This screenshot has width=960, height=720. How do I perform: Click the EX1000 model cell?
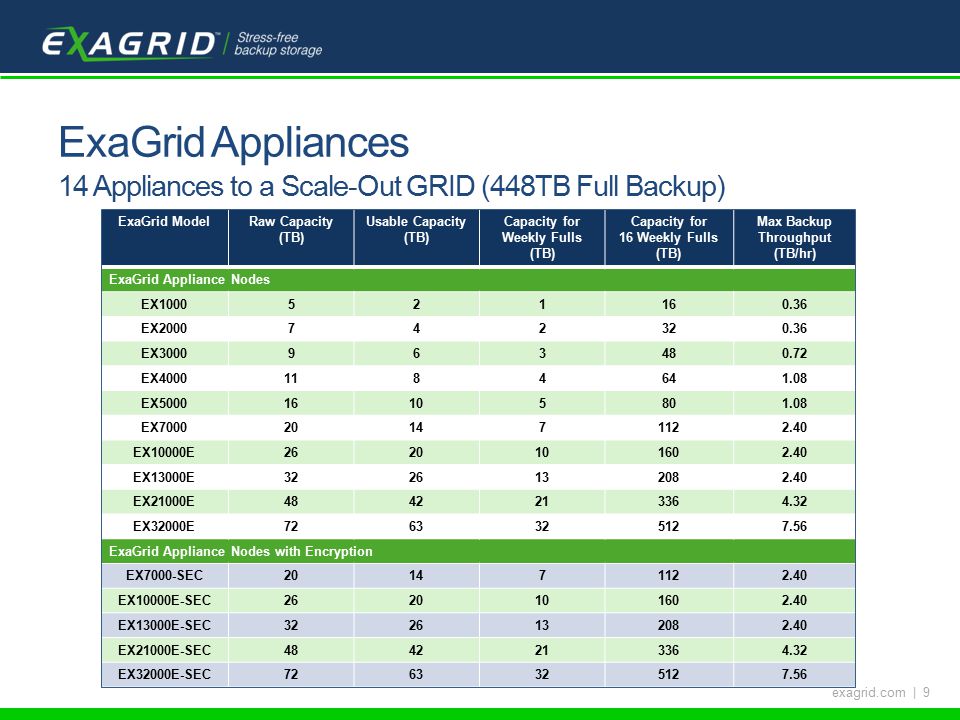(164, 304)
